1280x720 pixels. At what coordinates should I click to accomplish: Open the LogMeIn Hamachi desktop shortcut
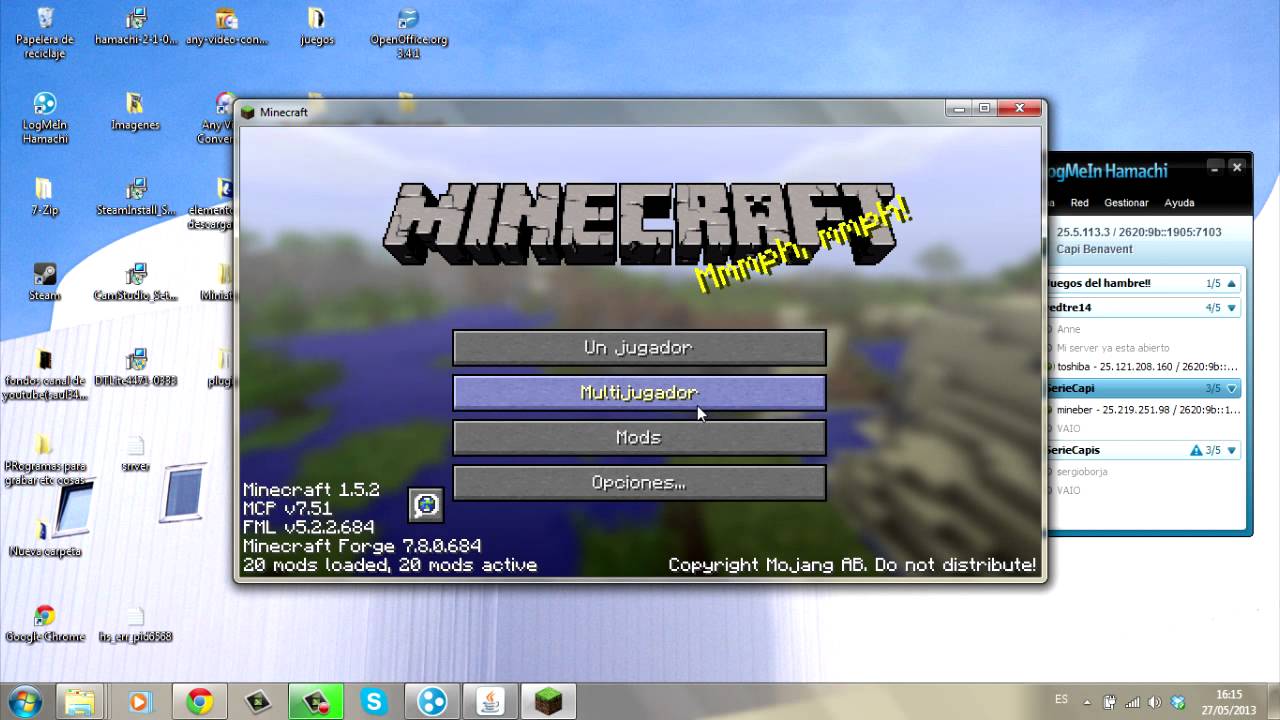coord(45,118)
